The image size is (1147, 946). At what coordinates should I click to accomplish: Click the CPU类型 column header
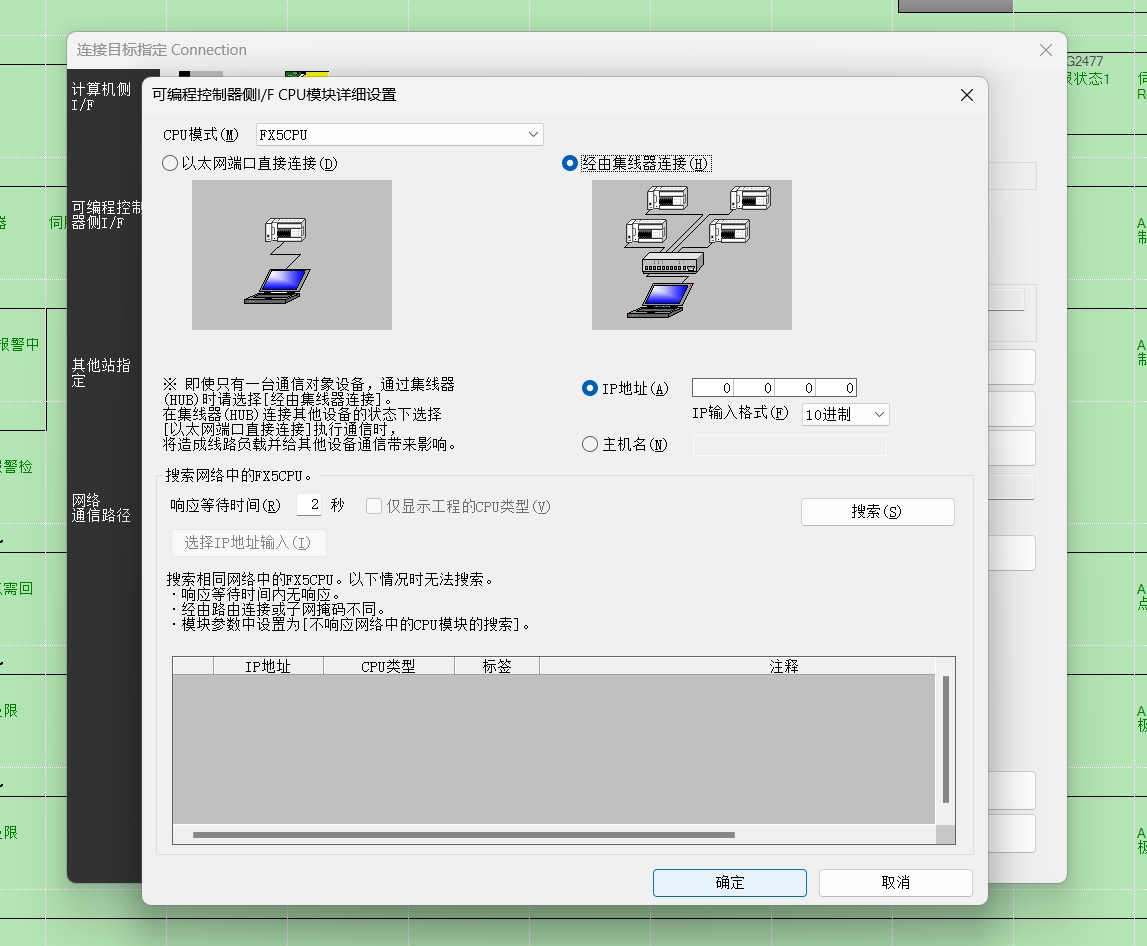point(388,666)
